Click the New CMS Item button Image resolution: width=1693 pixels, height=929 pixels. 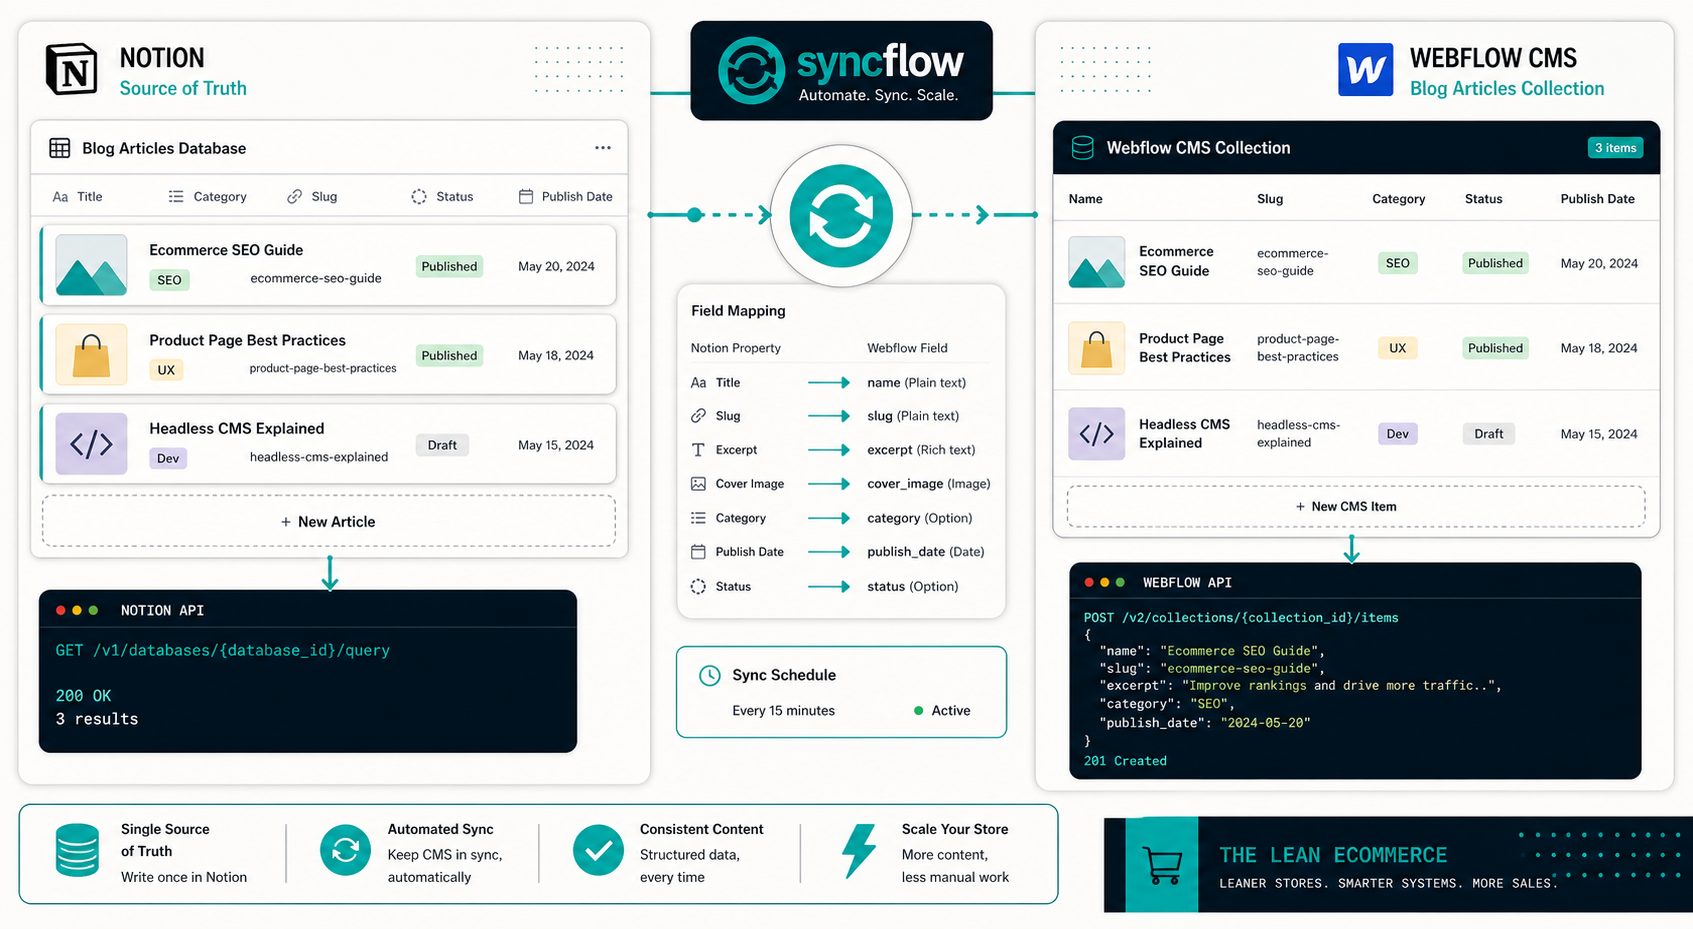[x=1356, y=506]
